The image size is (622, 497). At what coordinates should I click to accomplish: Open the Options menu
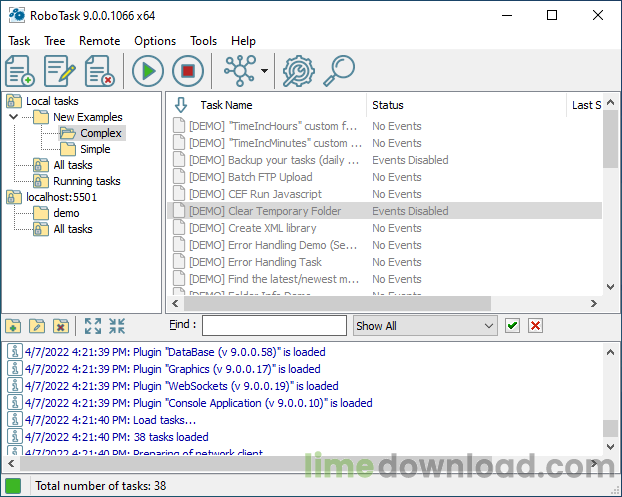tap(155, 41)
